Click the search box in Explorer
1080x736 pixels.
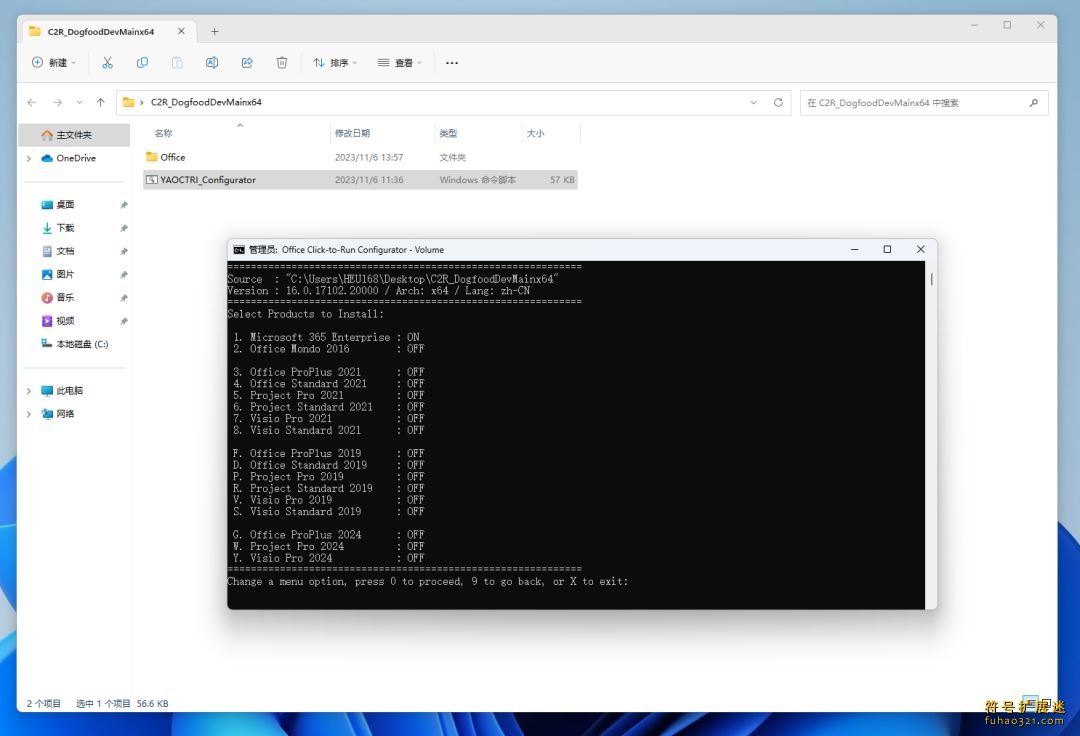[x=915, y=102]
